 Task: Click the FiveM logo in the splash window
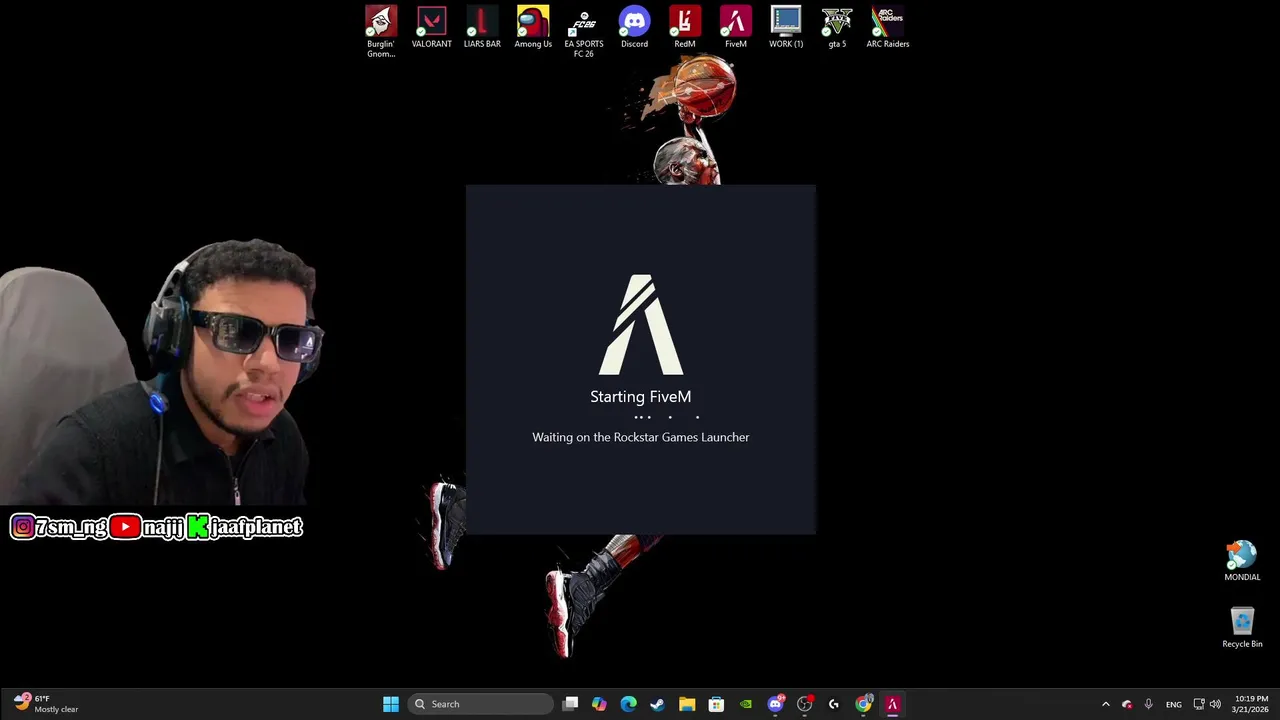pyautogui.click(x=640, y=325)
